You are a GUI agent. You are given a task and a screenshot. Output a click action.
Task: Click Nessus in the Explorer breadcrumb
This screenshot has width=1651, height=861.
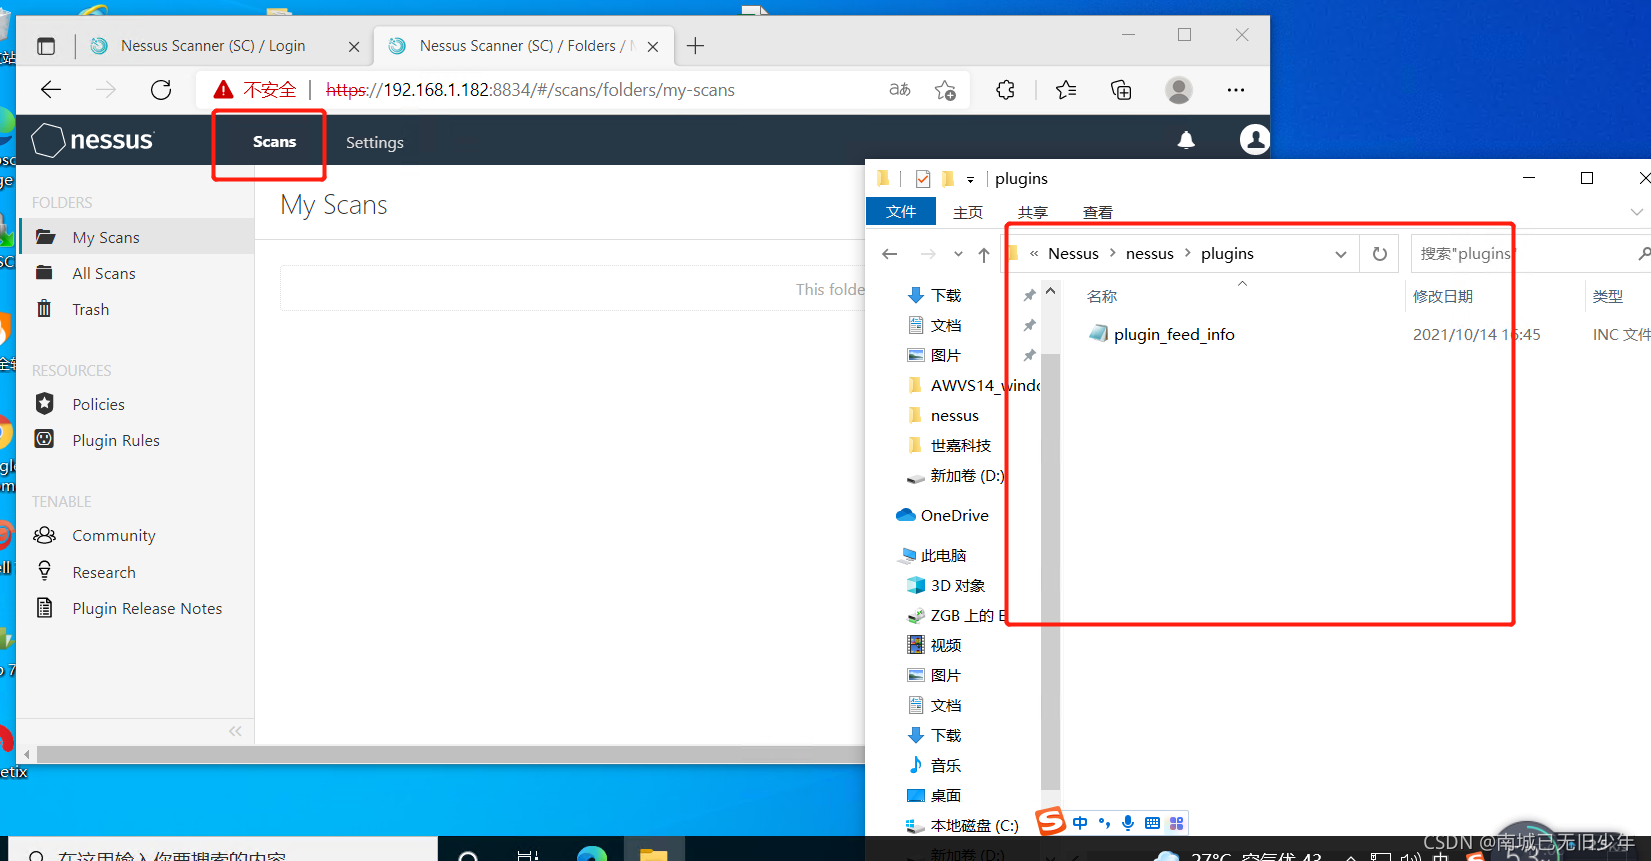[x=1073, y=254]
